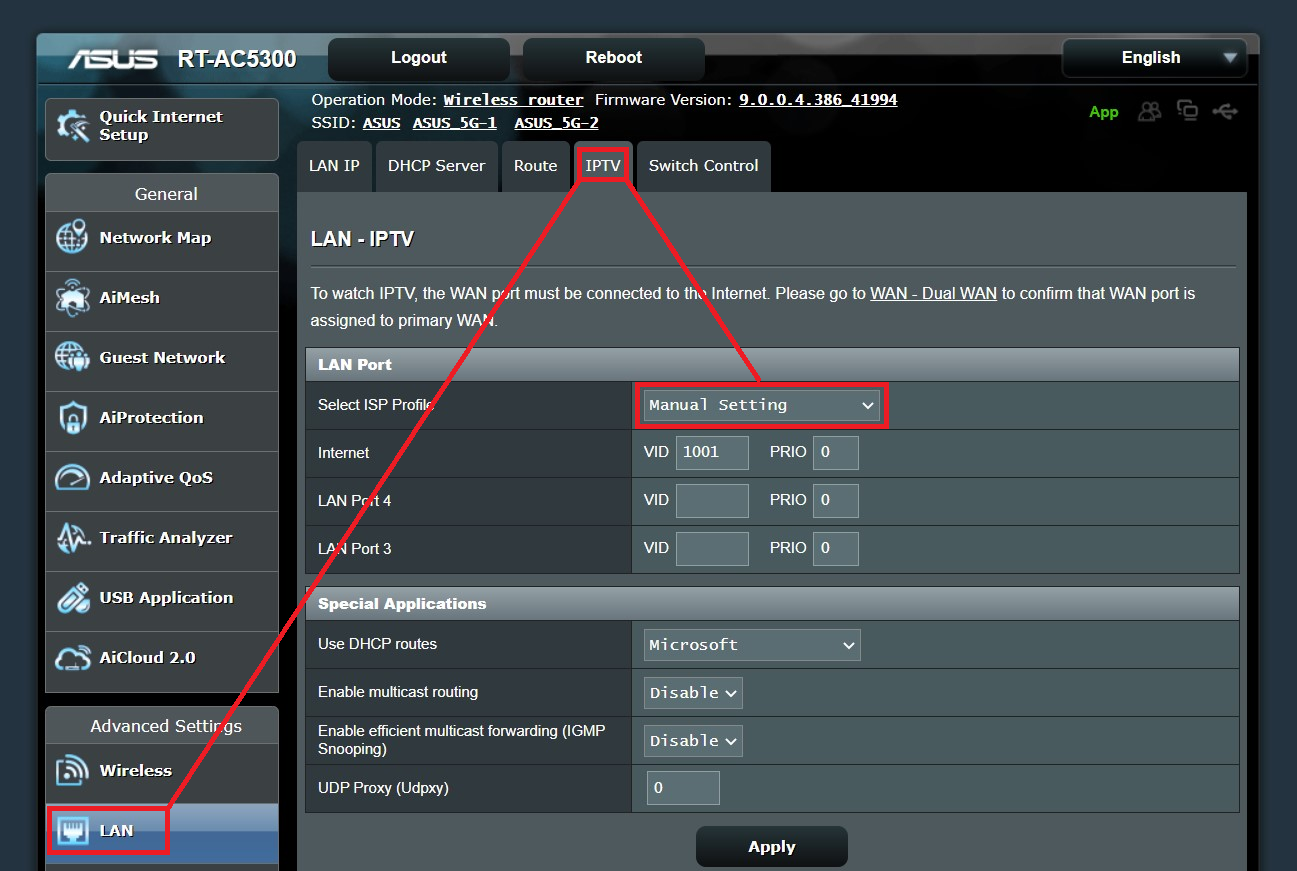Click the AiProtection shield icon
The image size is (1297, 871).
(x=73, y=418)
